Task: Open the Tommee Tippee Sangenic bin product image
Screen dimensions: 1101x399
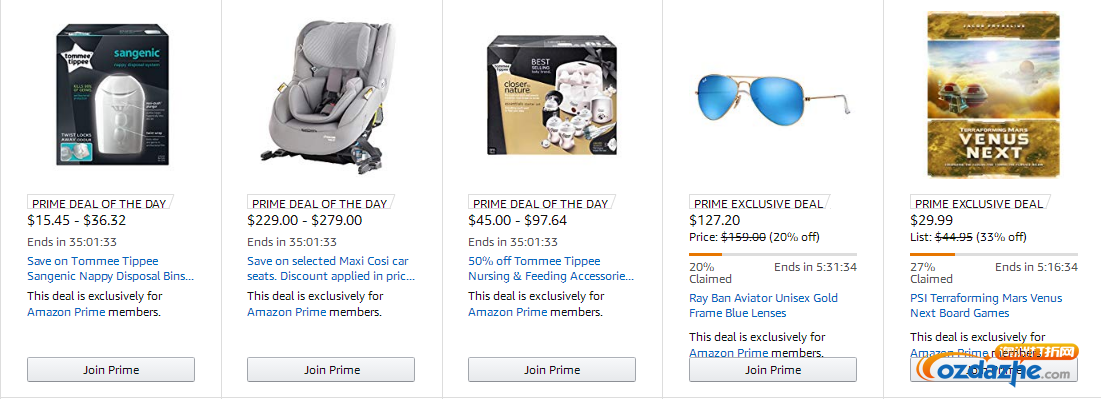Action: point(113,94)
